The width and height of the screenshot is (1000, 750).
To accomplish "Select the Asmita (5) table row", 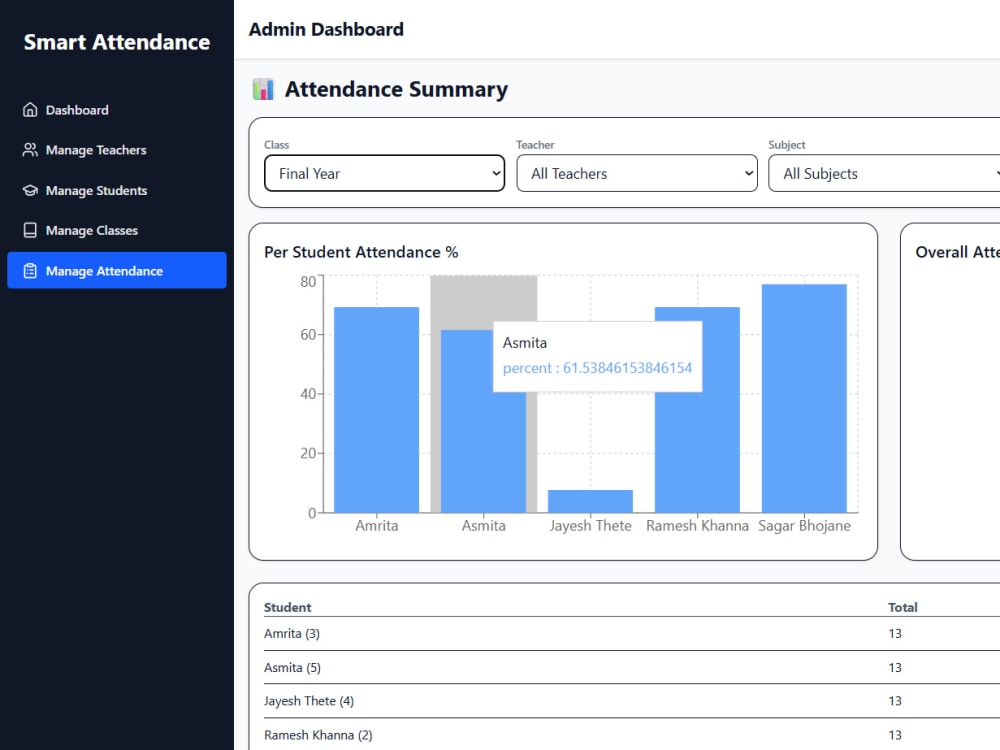I will click(x=631, y=667).
